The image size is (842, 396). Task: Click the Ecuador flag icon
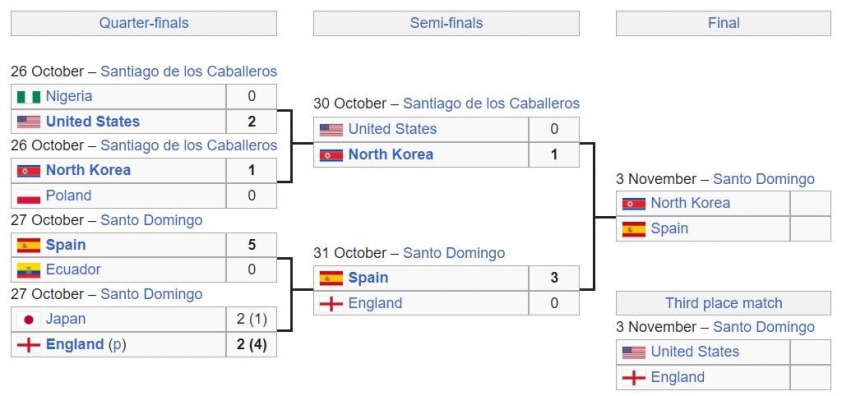click(28, 270)
